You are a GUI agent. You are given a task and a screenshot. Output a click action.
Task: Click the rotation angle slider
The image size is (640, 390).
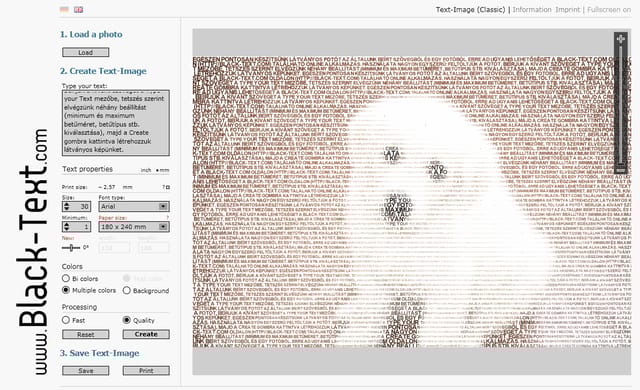tap(71, 247)
